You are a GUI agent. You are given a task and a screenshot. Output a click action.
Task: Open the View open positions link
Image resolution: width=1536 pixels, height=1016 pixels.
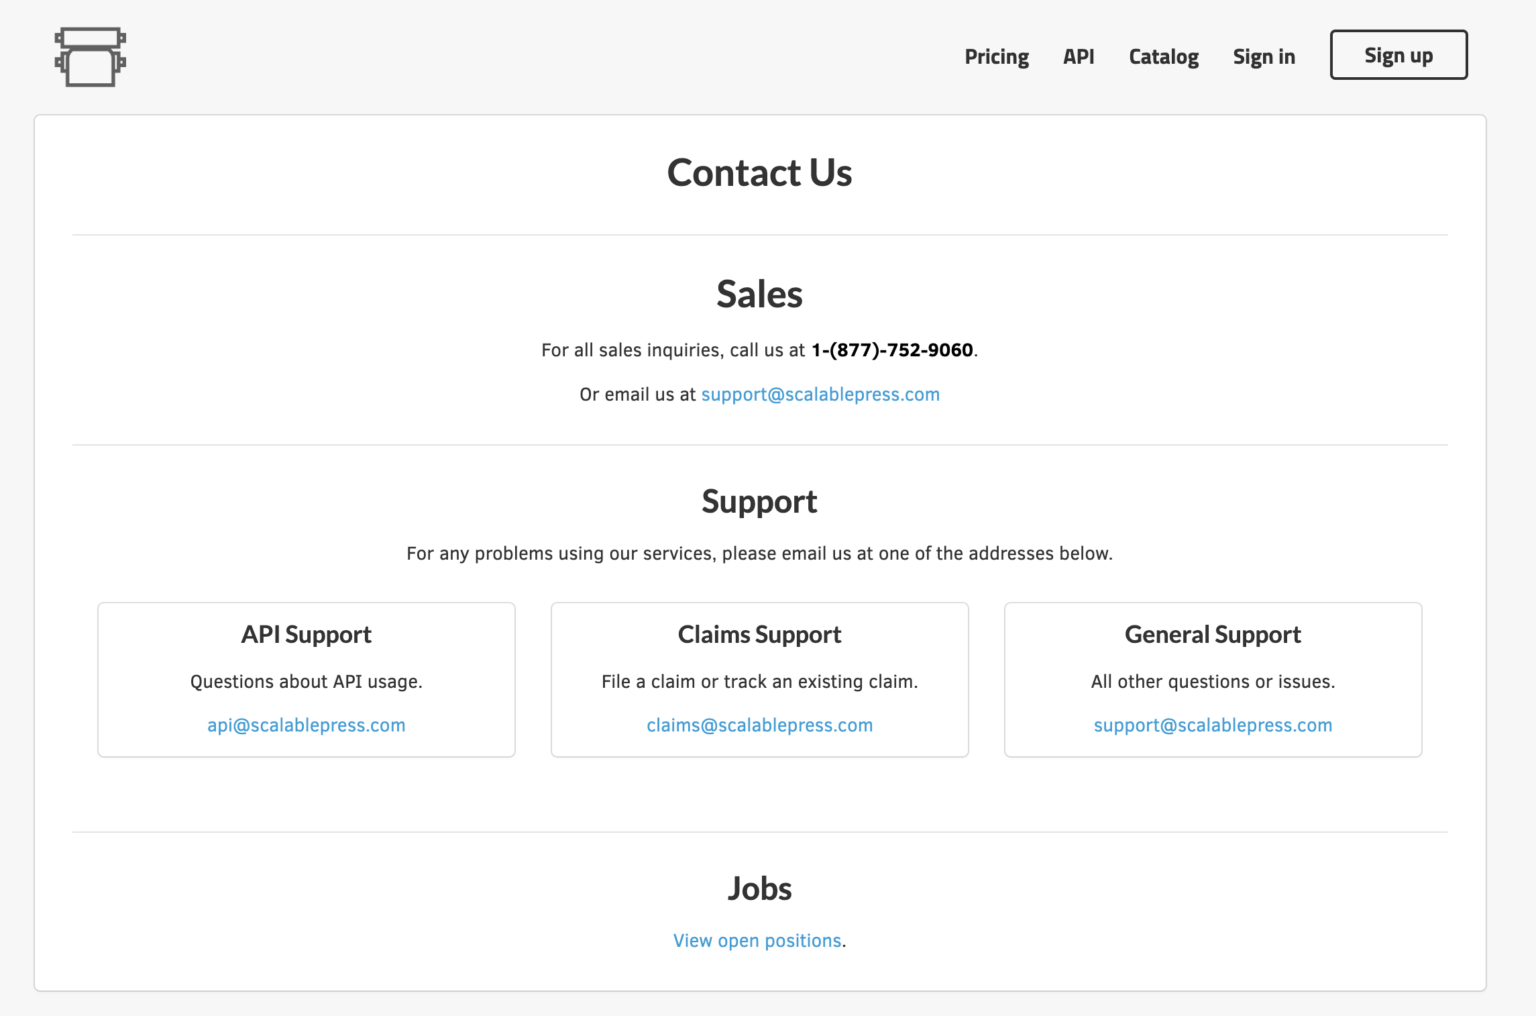tap(757, 941)
